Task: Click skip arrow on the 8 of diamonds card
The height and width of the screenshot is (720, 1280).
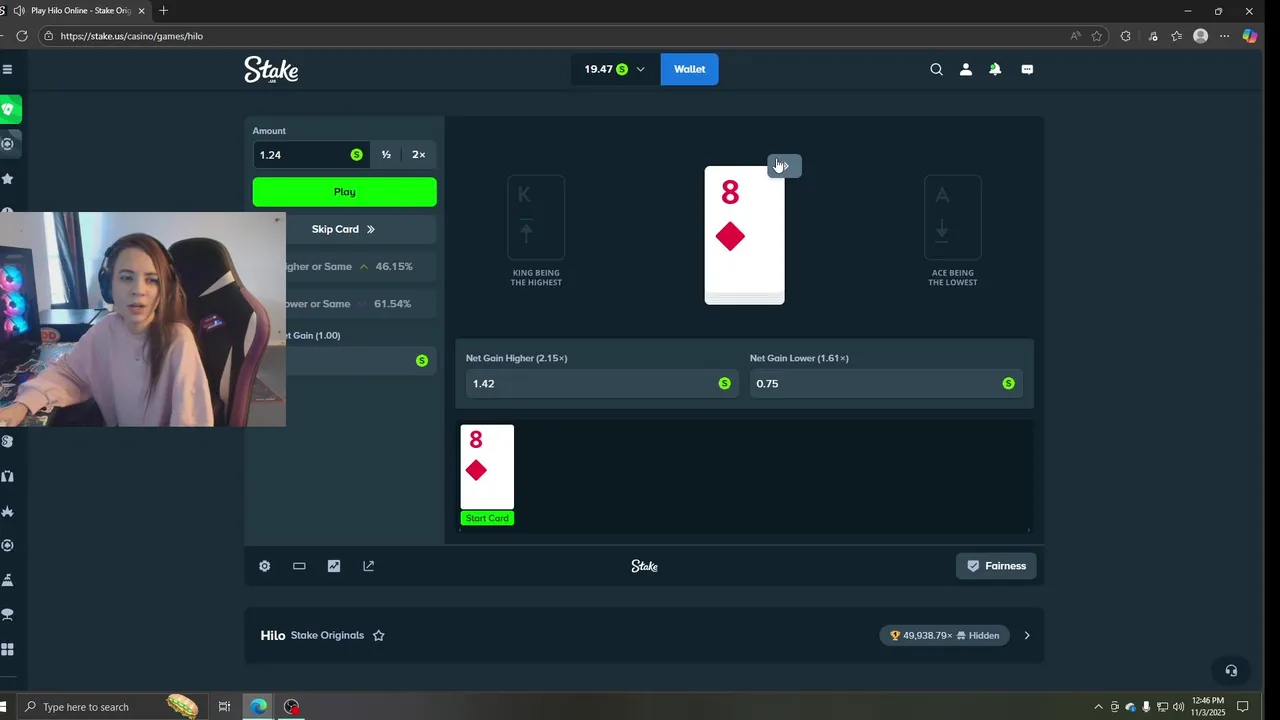Action: tap(784, 166)
